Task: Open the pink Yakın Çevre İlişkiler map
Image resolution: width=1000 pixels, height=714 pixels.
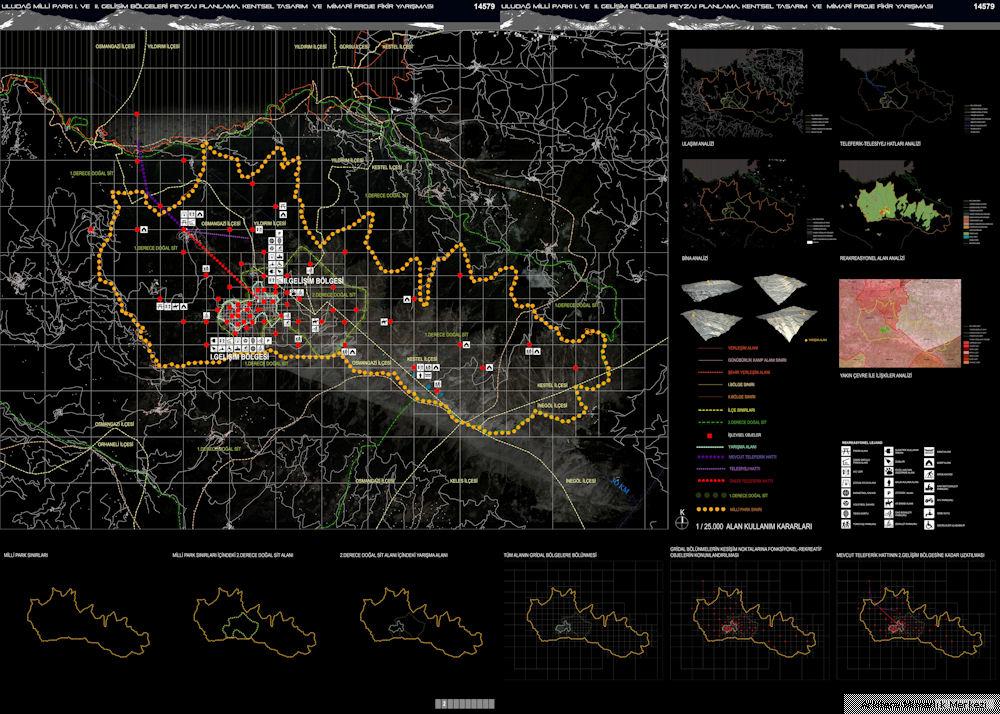Action: coord(901,323)
